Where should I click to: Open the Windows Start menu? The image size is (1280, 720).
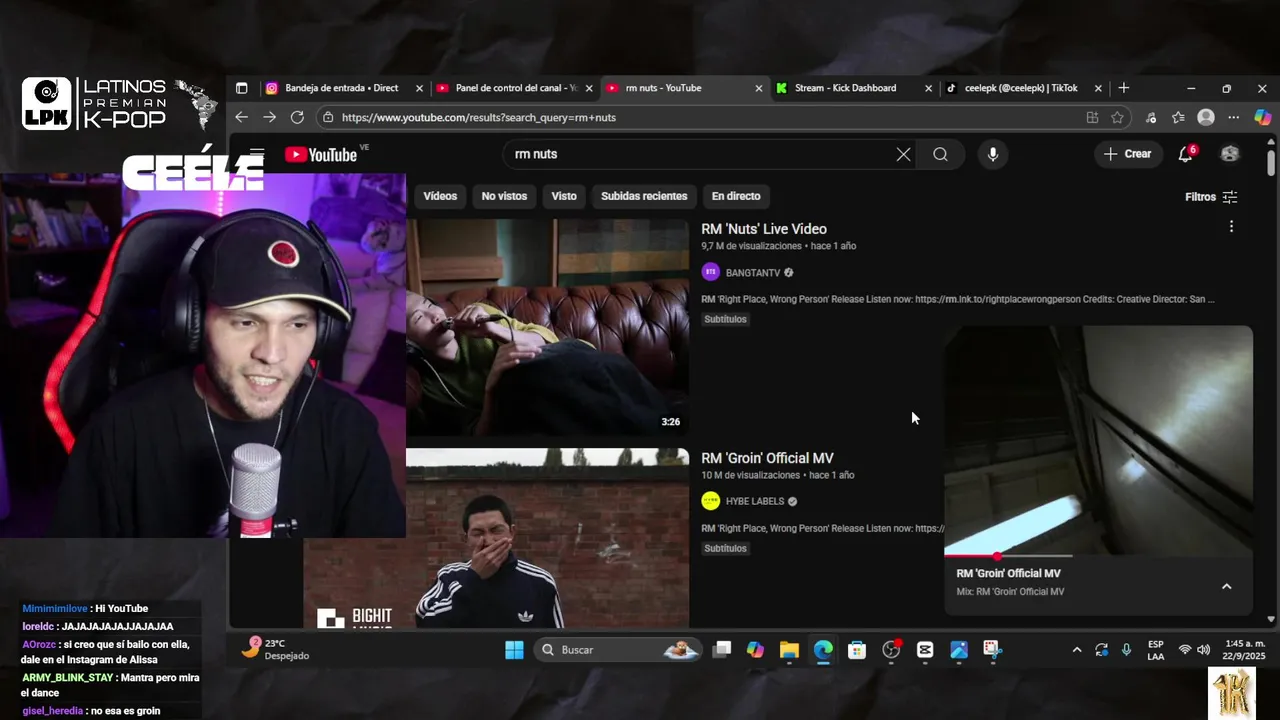[514, 650]
